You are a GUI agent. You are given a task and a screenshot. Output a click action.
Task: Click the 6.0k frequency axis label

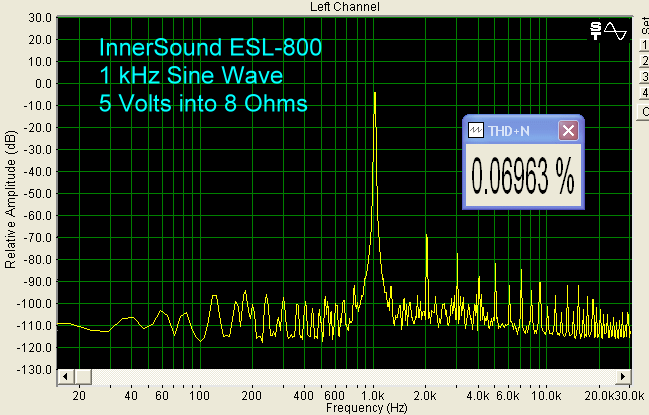point(508,396)
